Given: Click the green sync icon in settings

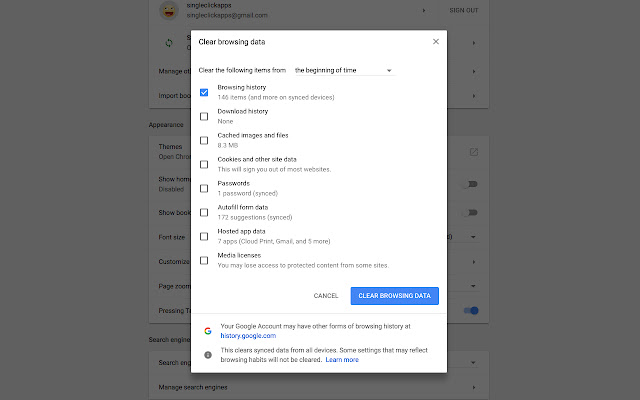Looking at the screenshot, I should [x=169, y=43].
